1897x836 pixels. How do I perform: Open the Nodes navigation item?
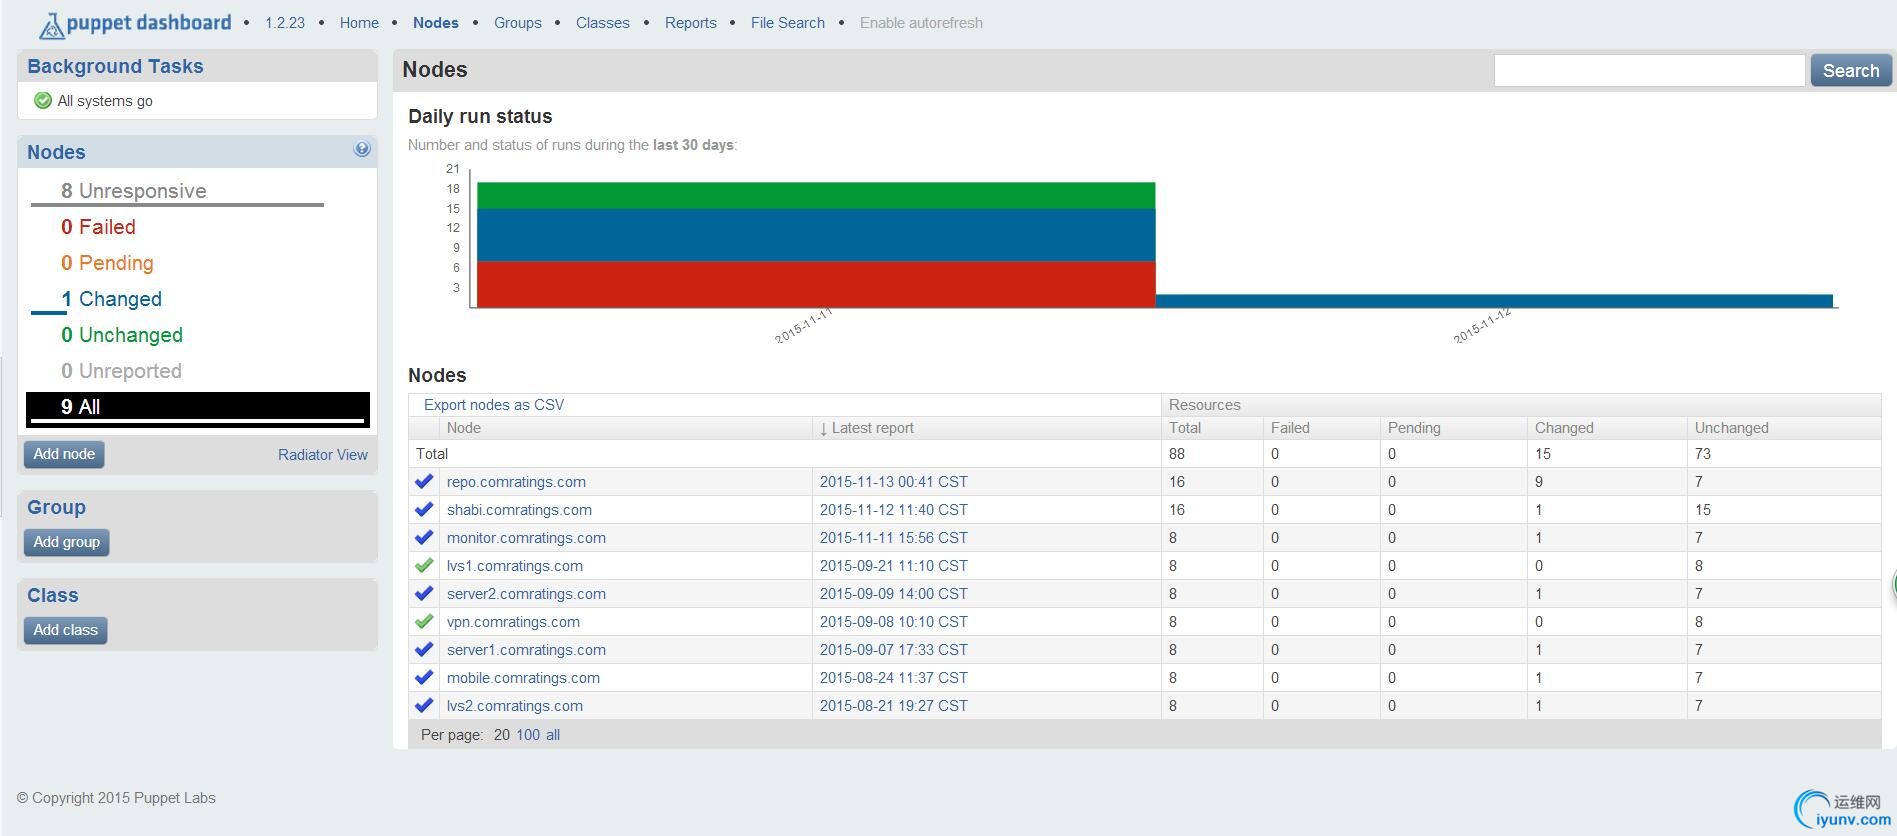(x=436, y=23)
